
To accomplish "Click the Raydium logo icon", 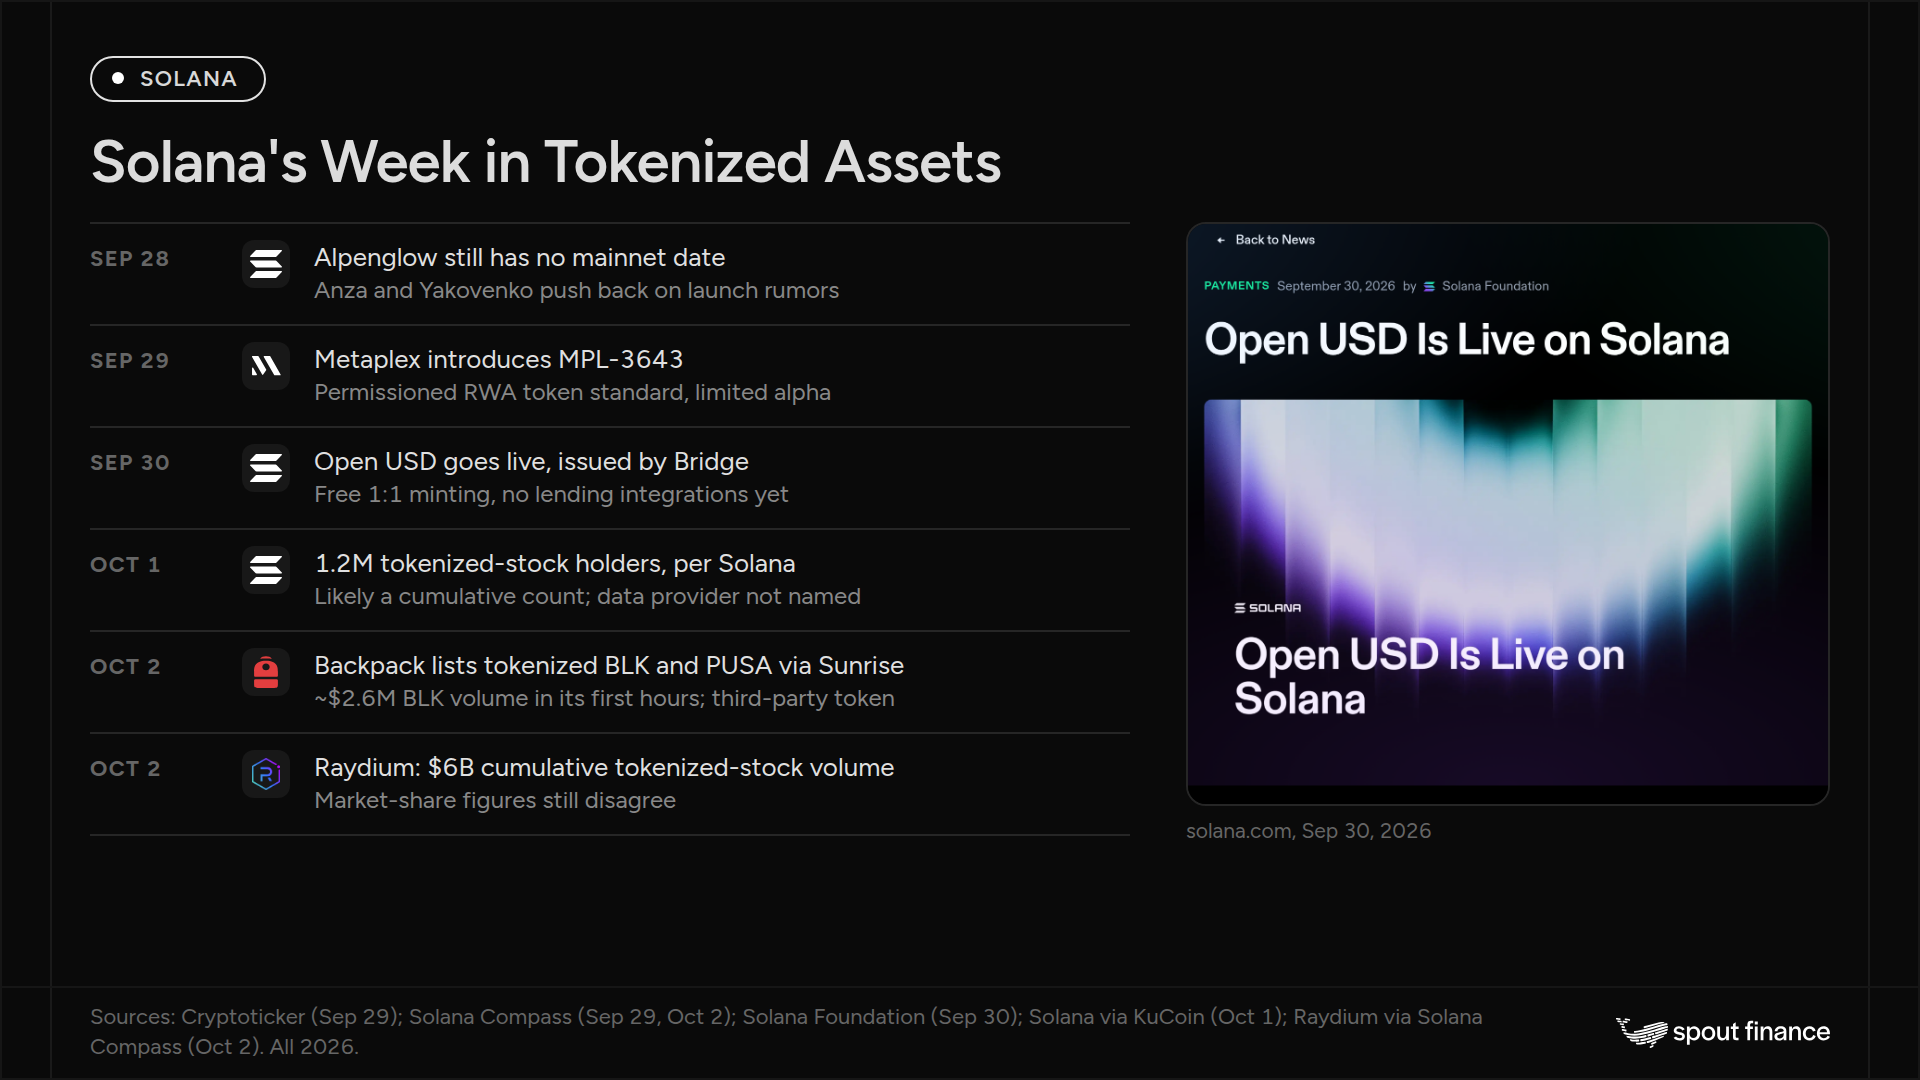I will click(266, 774).
